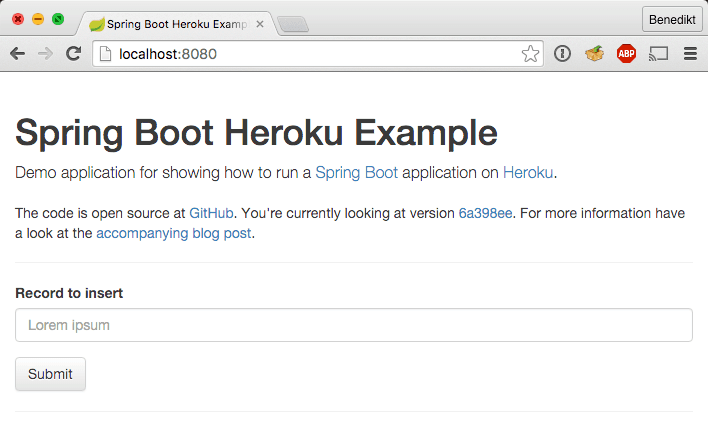708x421 pixels.
Task: Click the Benedikt profile button
Action: 672,19
